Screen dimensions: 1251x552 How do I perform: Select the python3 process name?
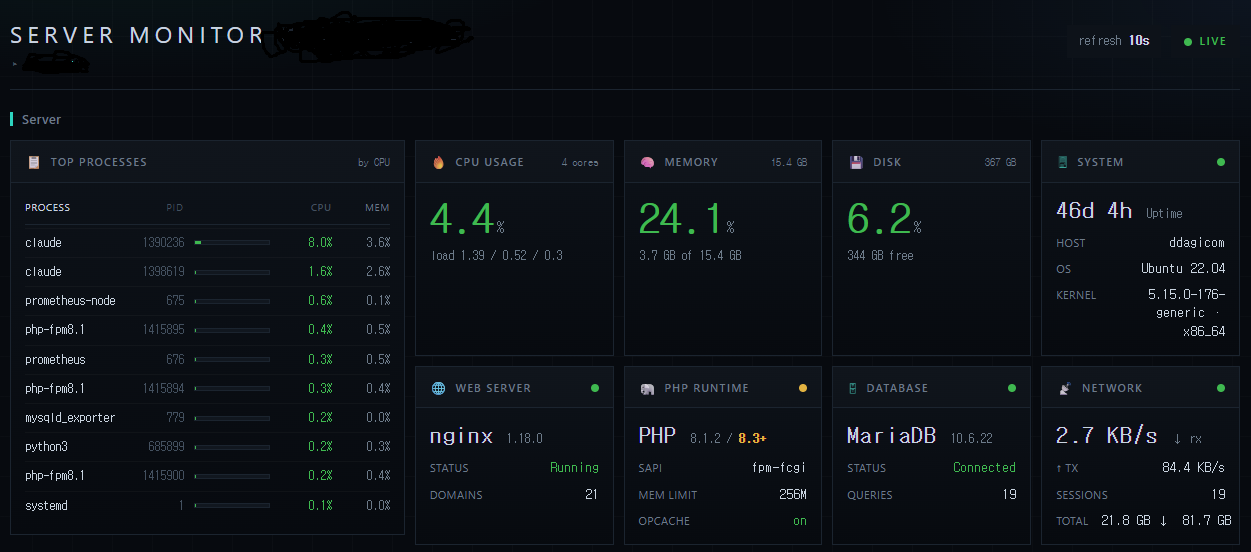tap(46, 447)
